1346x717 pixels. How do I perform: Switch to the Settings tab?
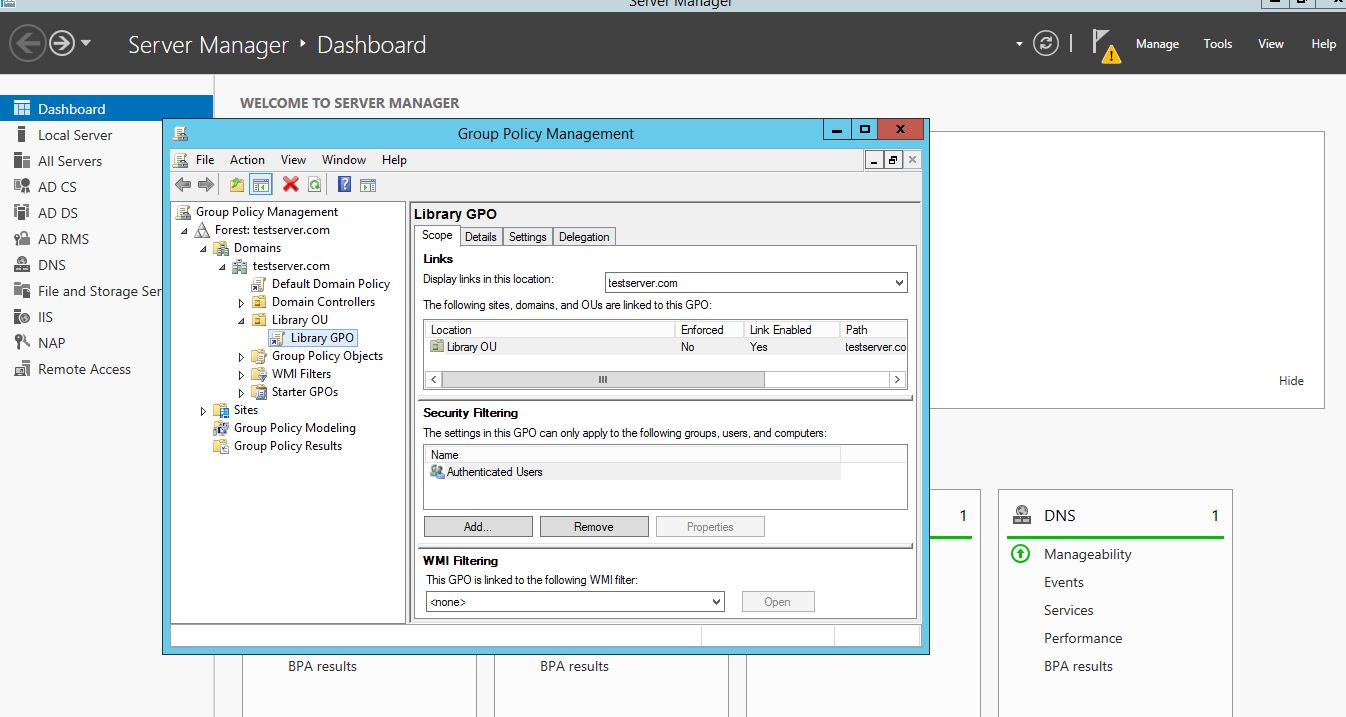click(527, 237)
